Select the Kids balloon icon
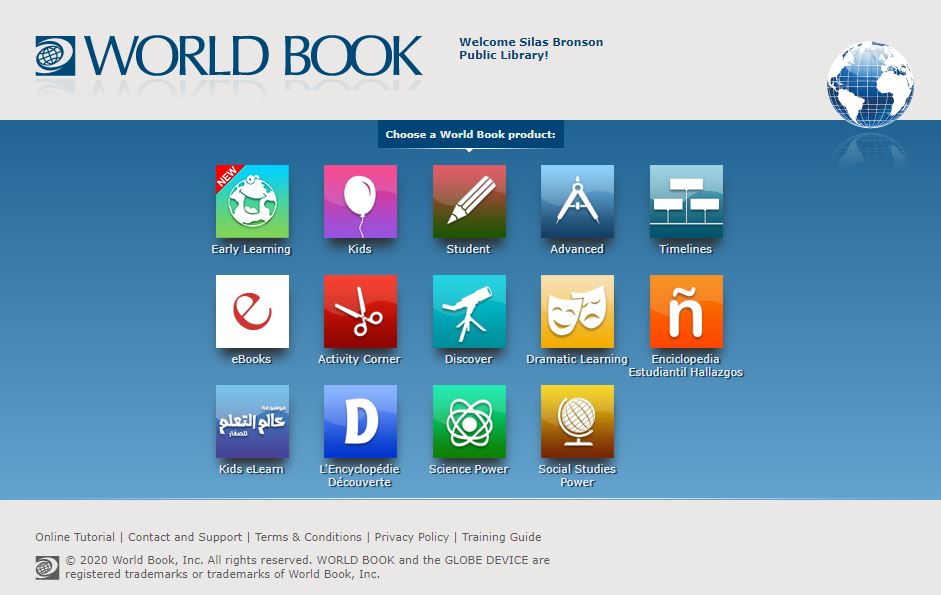 pyautogui.click(x=360, y=202)
